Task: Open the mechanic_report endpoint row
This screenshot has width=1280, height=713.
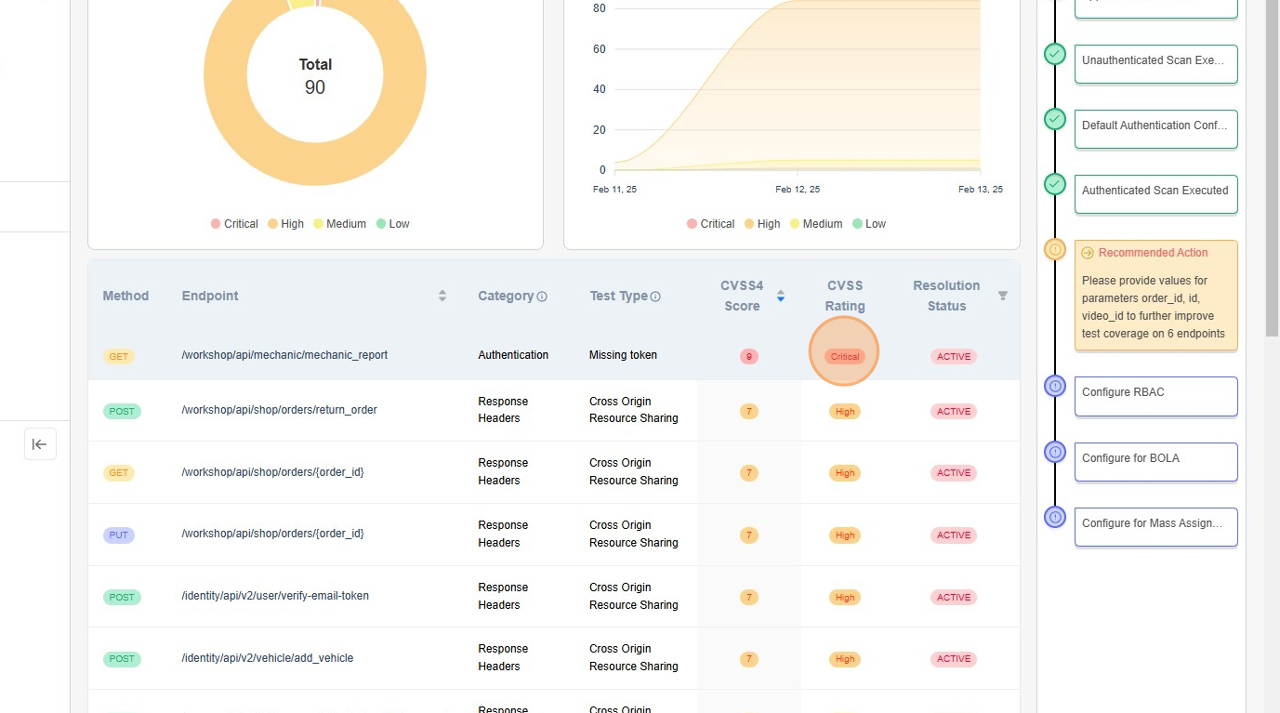Action: (x=284, y=355)
